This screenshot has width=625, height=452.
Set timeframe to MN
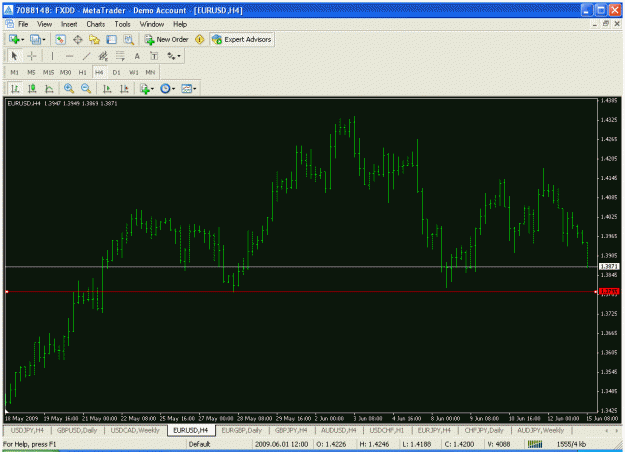(x=150, y=72)
